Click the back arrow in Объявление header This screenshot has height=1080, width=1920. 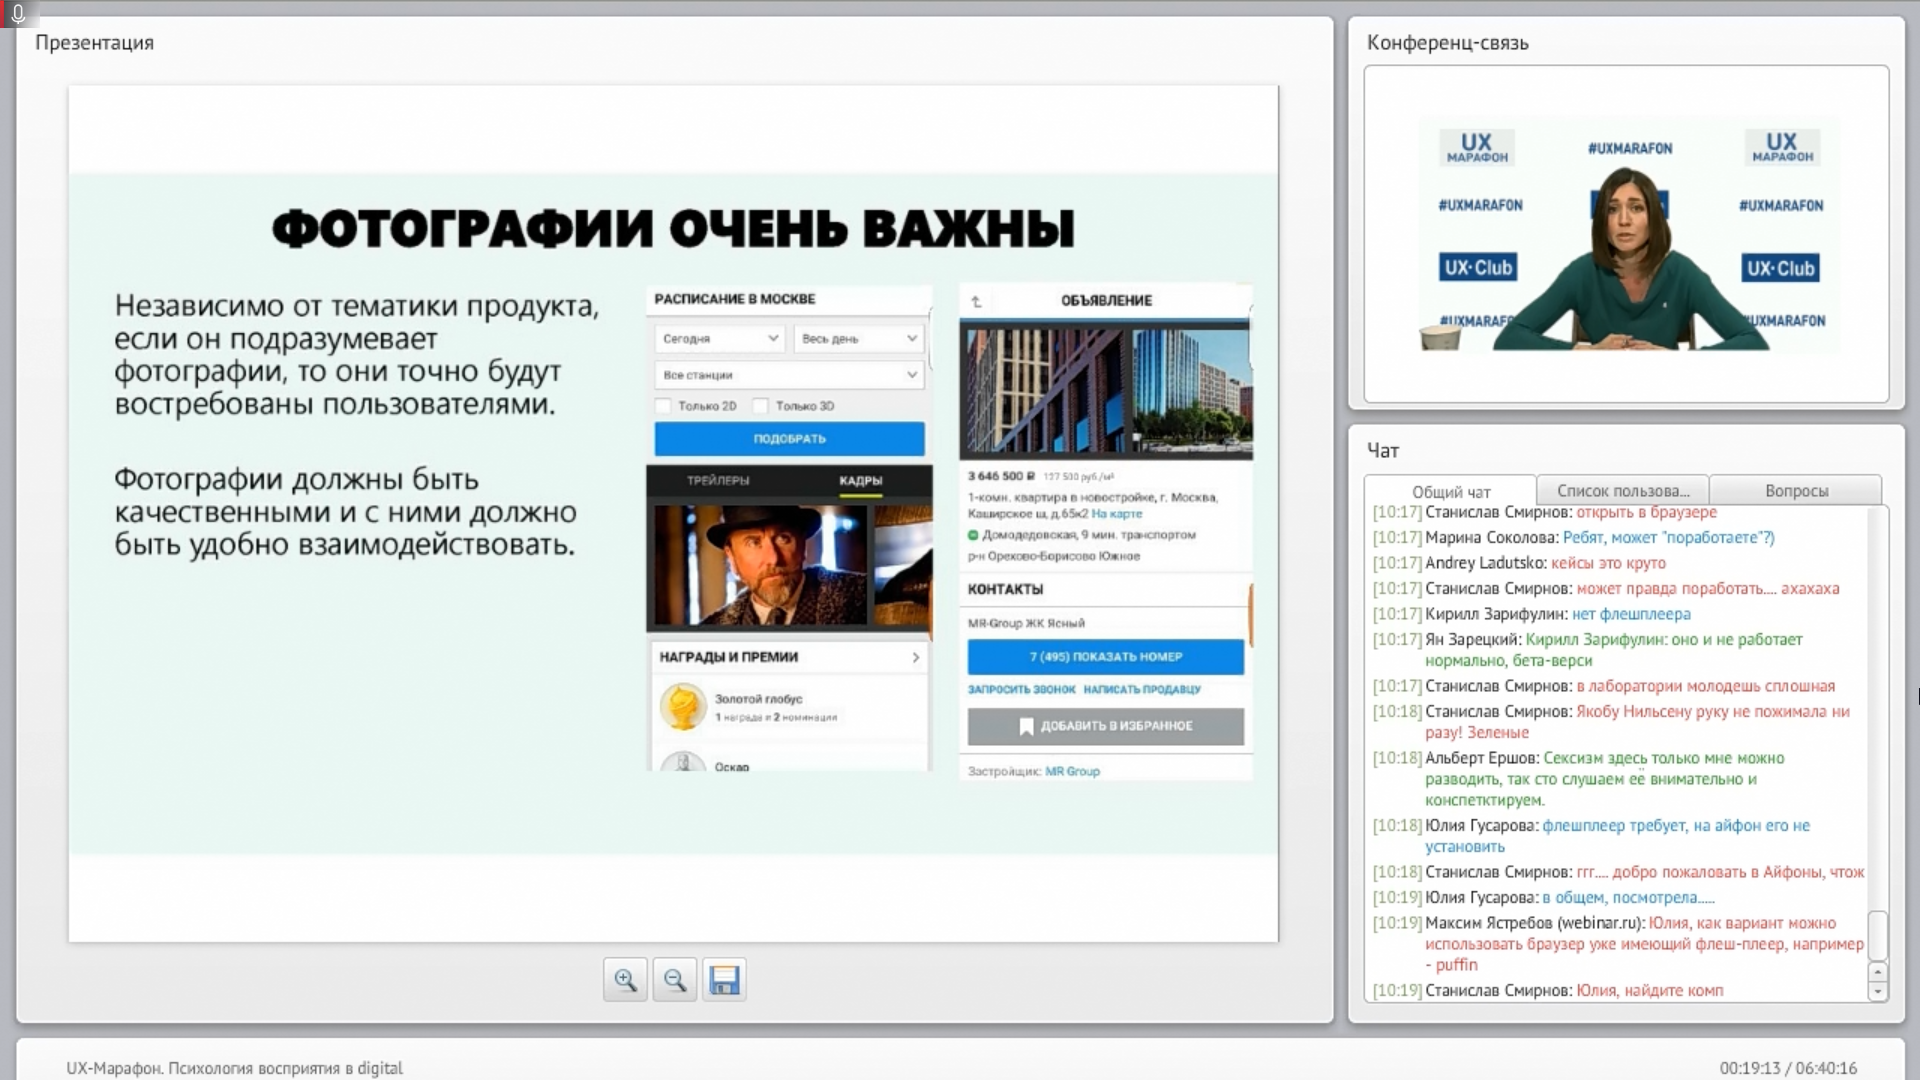click(x=976, y=301)
